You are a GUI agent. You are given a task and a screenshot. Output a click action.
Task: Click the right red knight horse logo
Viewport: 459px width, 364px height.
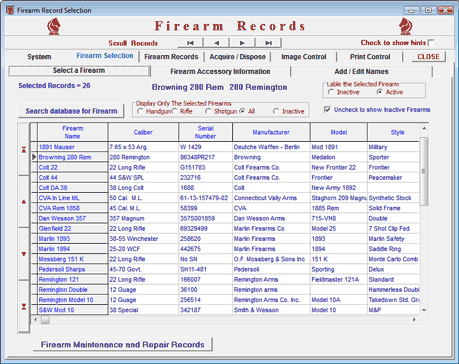pos(405,26)
